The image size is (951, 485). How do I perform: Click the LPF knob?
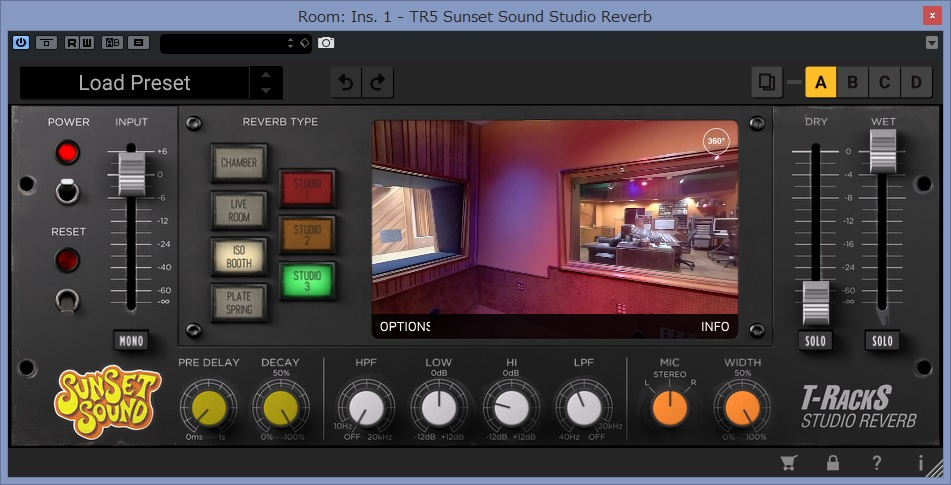[584, 408]
